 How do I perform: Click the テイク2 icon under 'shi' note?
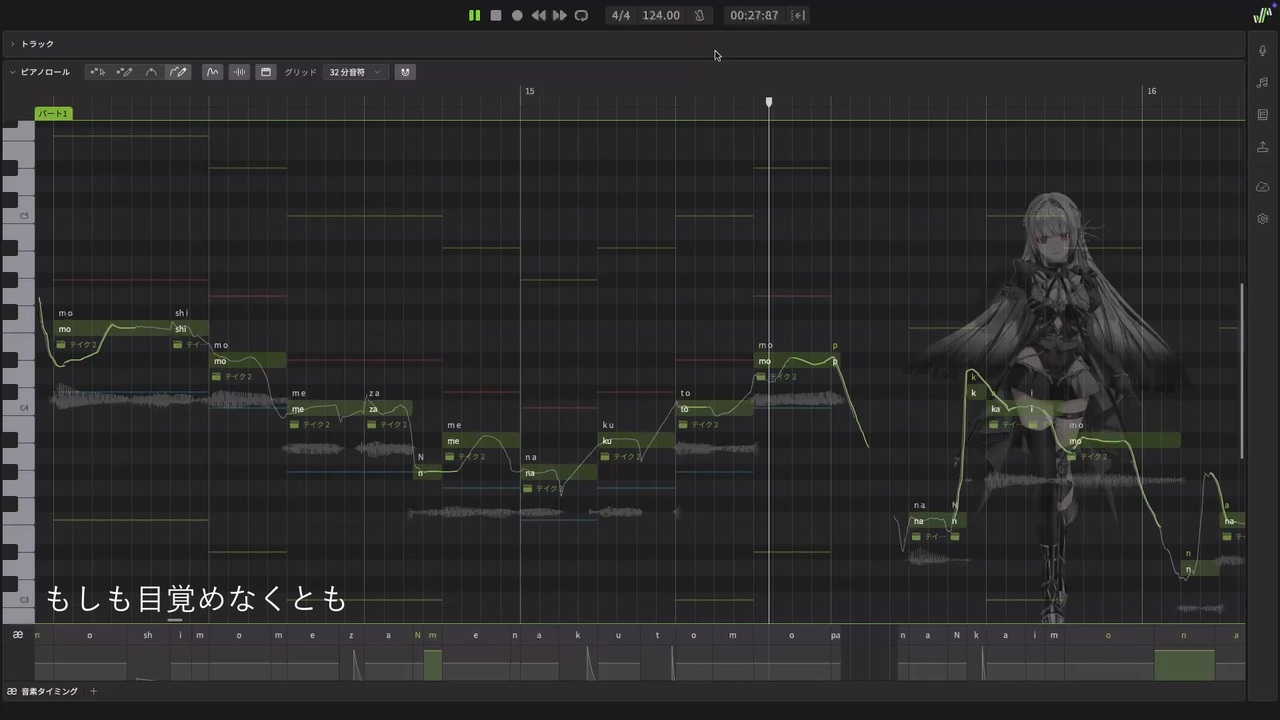click(x=178, y=345)
